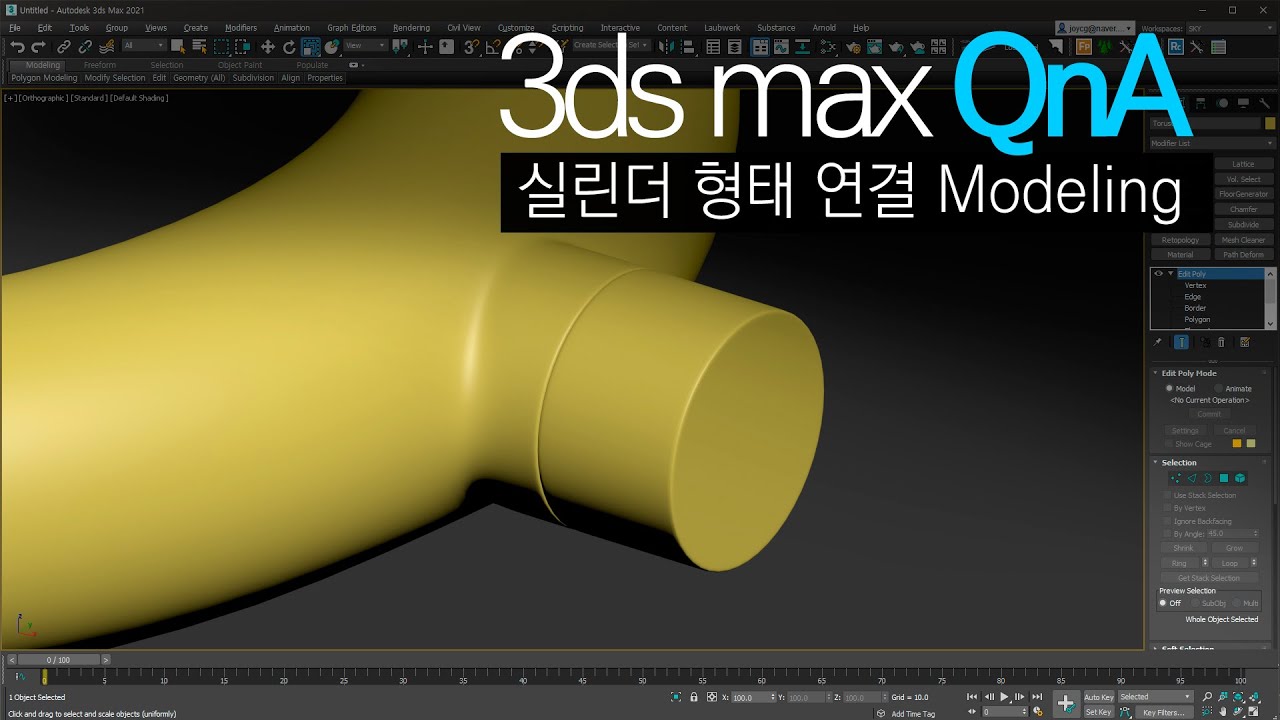
Task: Open the Rendering menu
Action: [x=411, y=28]
